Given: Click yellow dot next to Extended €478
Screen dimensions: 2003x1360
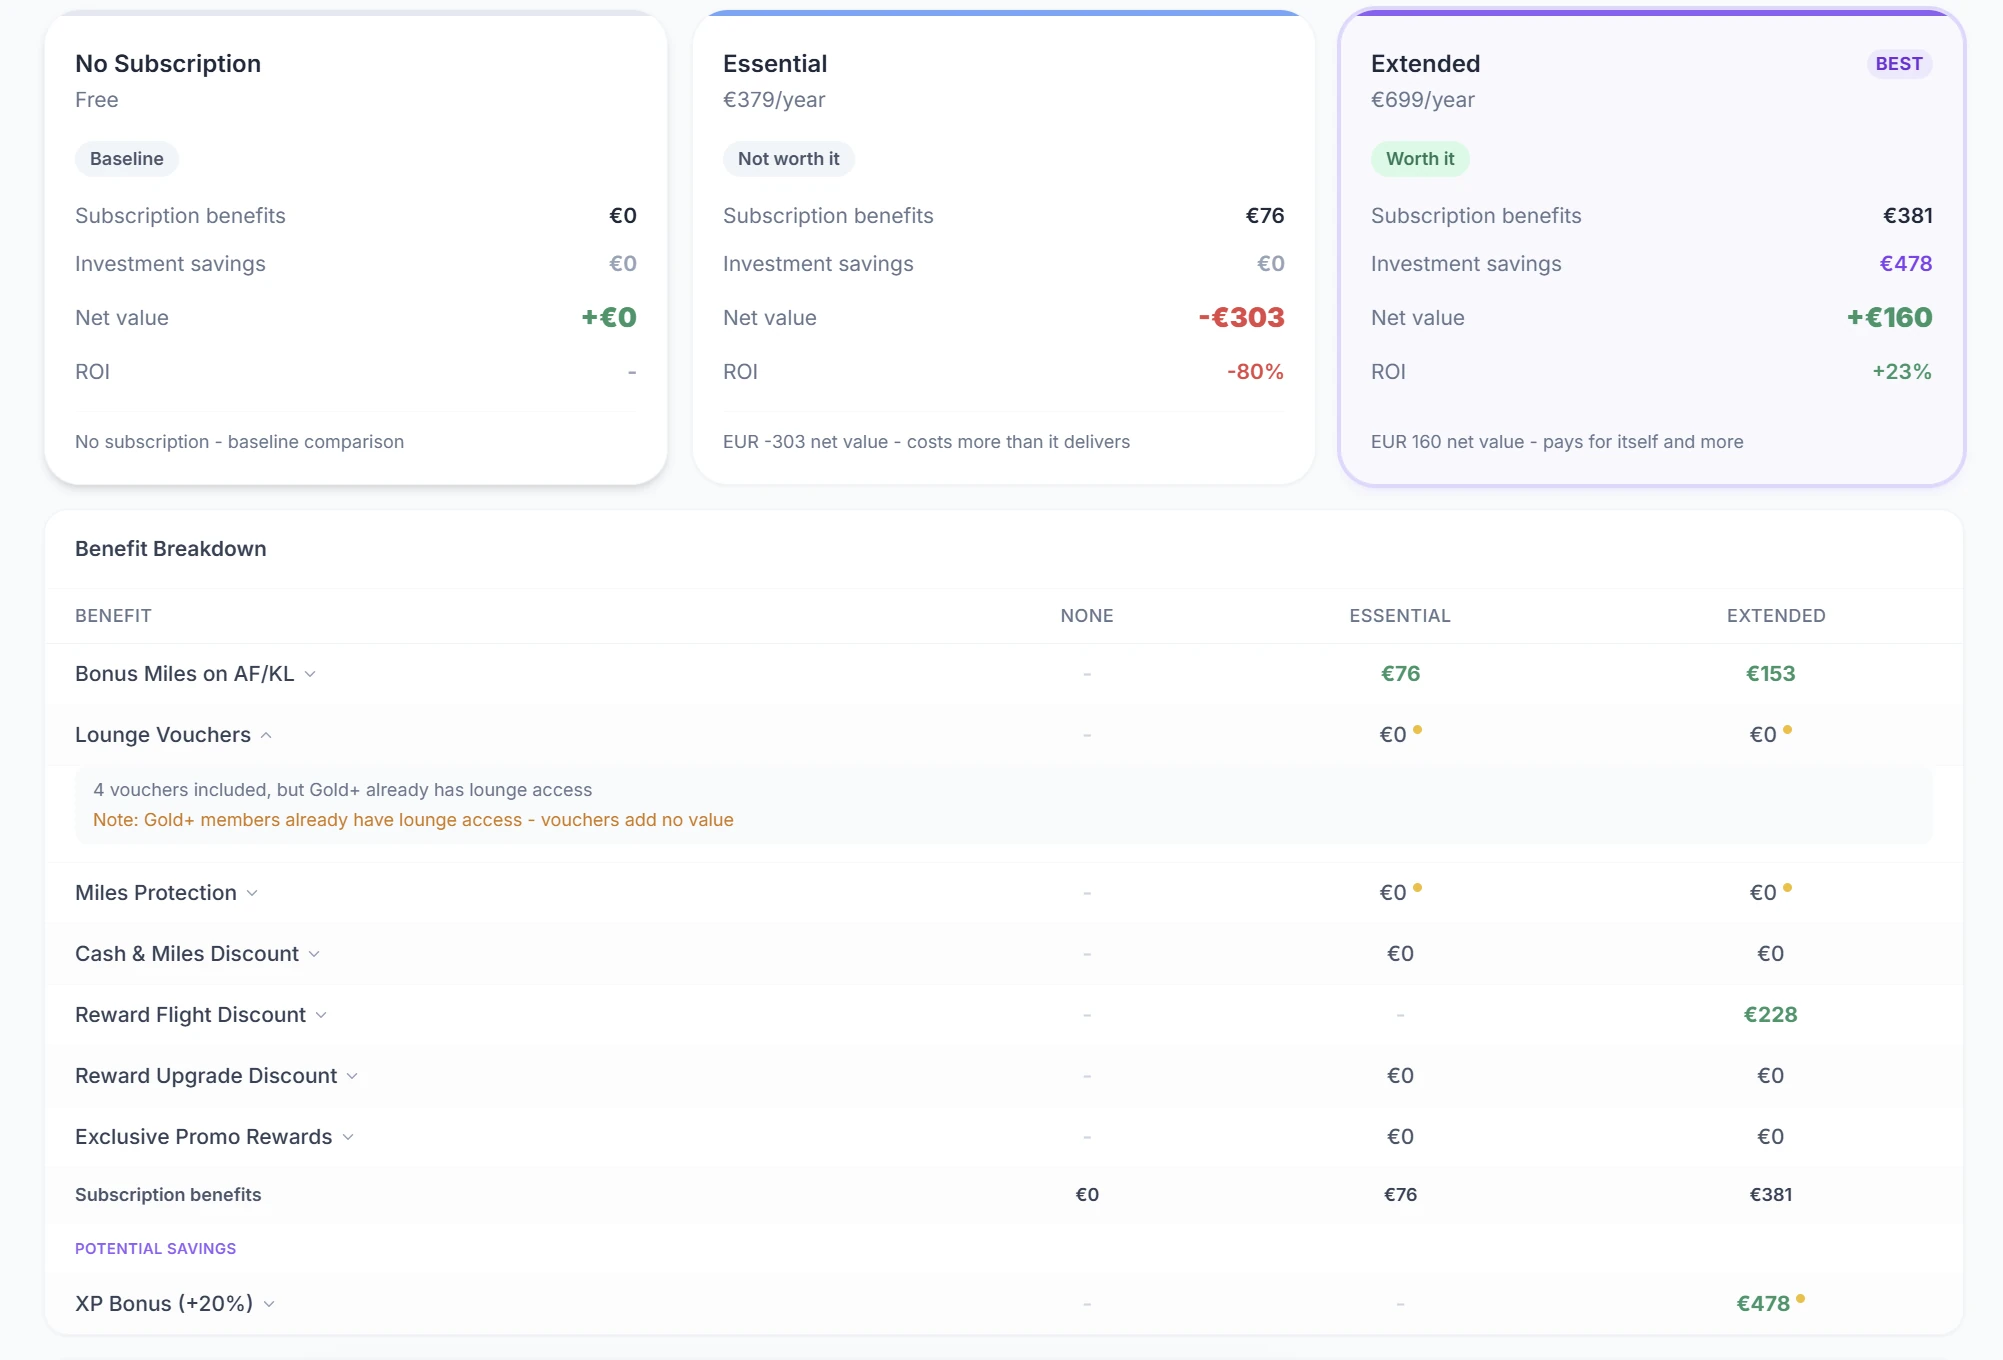Looking at the screenshot, I should pos(1800,1299).
